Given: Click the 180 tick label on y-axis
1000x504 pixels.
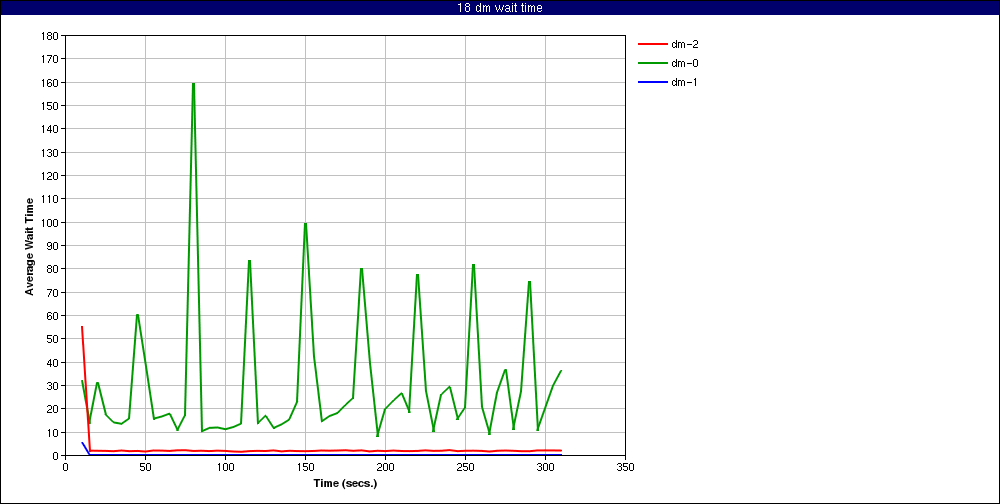Looking at the screenshot, I should 48,36.
